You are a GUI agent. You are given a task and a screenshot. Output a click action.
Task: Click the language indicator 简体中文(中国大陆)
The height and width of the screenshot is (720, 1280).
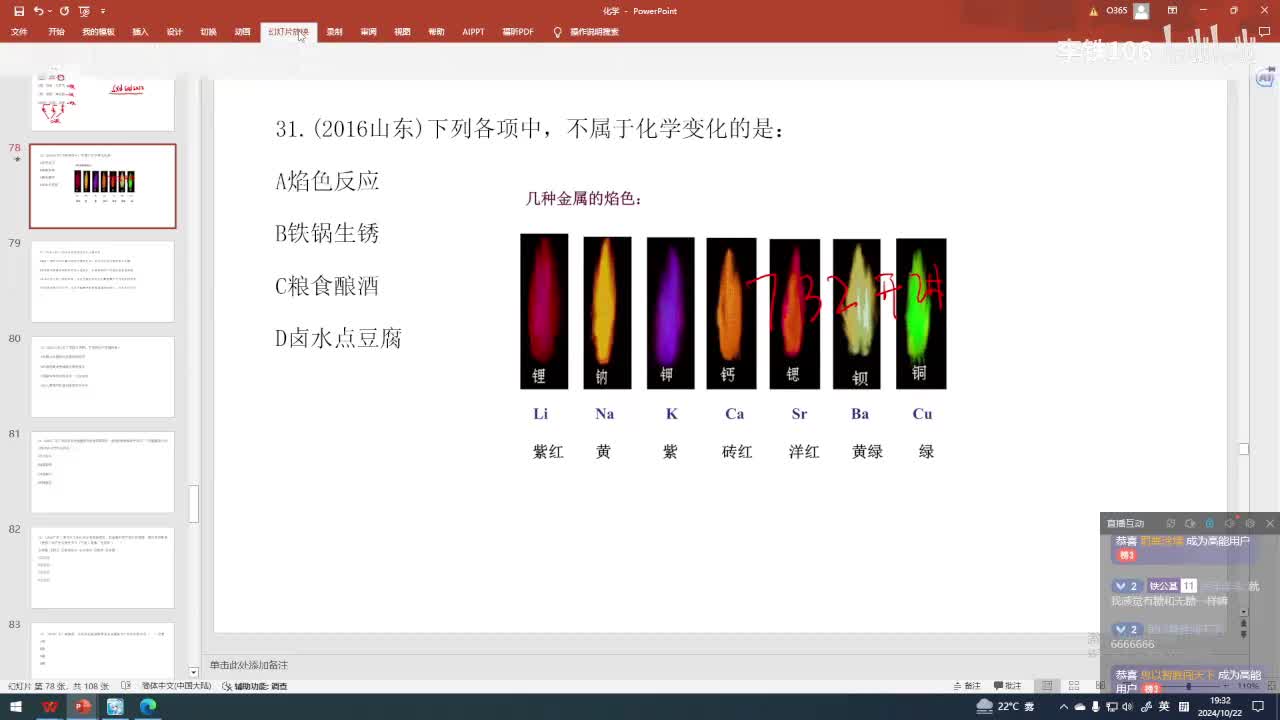(176, 686)
